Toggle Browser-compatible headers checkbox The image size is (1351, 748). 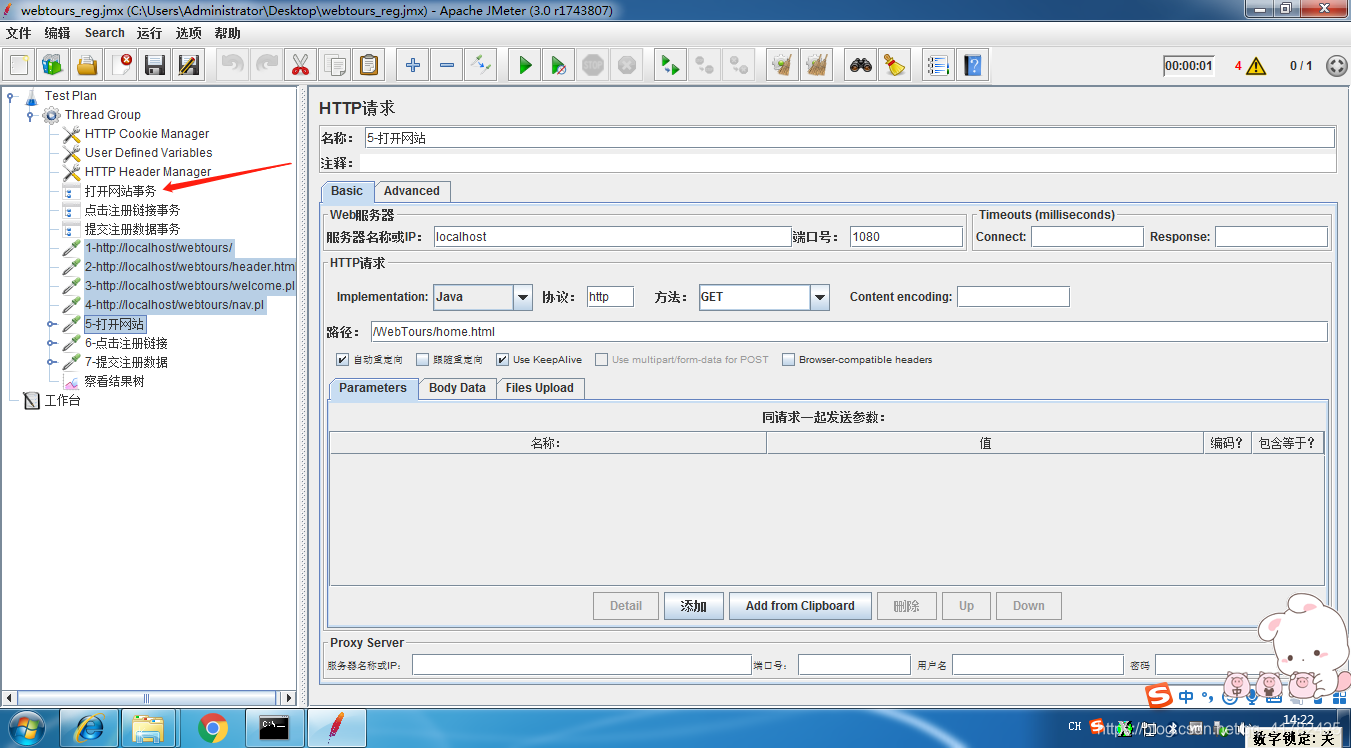[788, 359]
